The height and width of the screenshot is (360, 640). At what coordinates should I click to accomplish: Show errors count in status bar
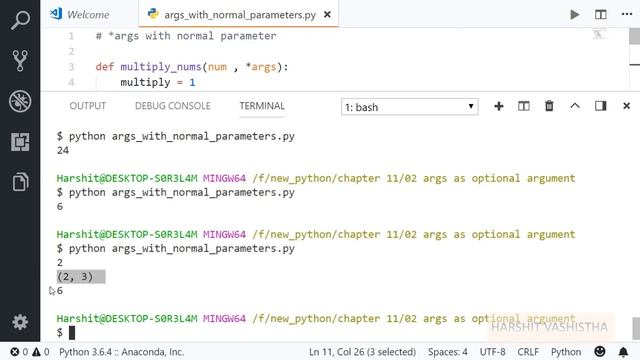pos(19,352)
